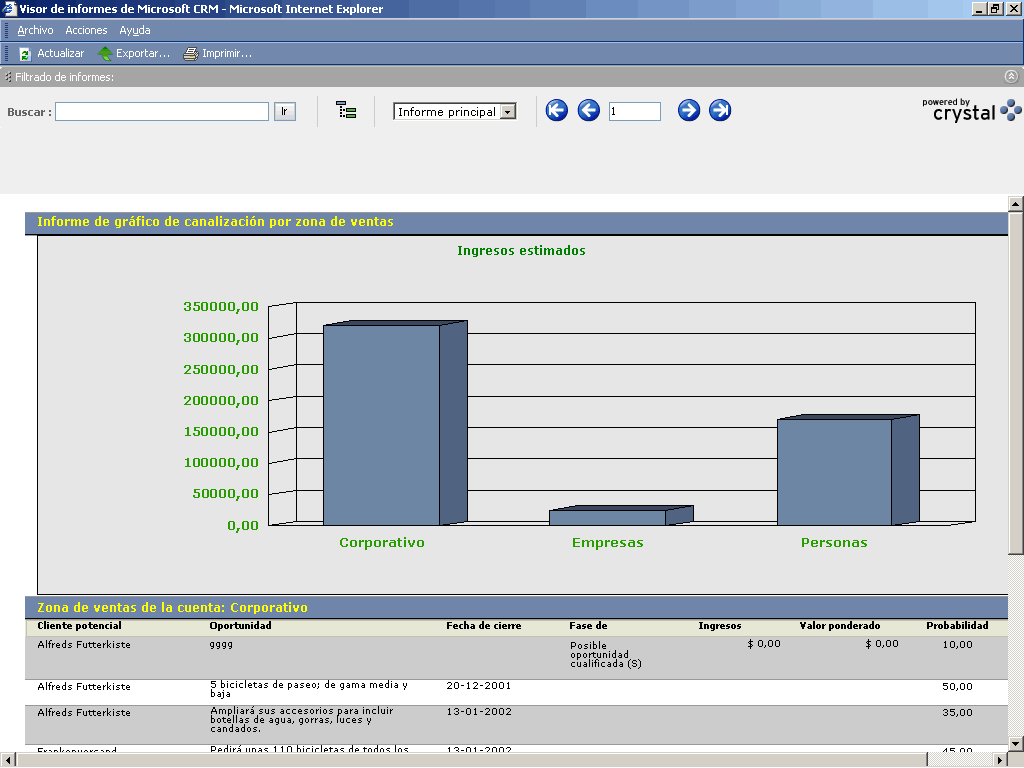Click the horizontal scrollbar thumb
The width and height of the screenshot is (1024, 768).
[x=472, y=760]
